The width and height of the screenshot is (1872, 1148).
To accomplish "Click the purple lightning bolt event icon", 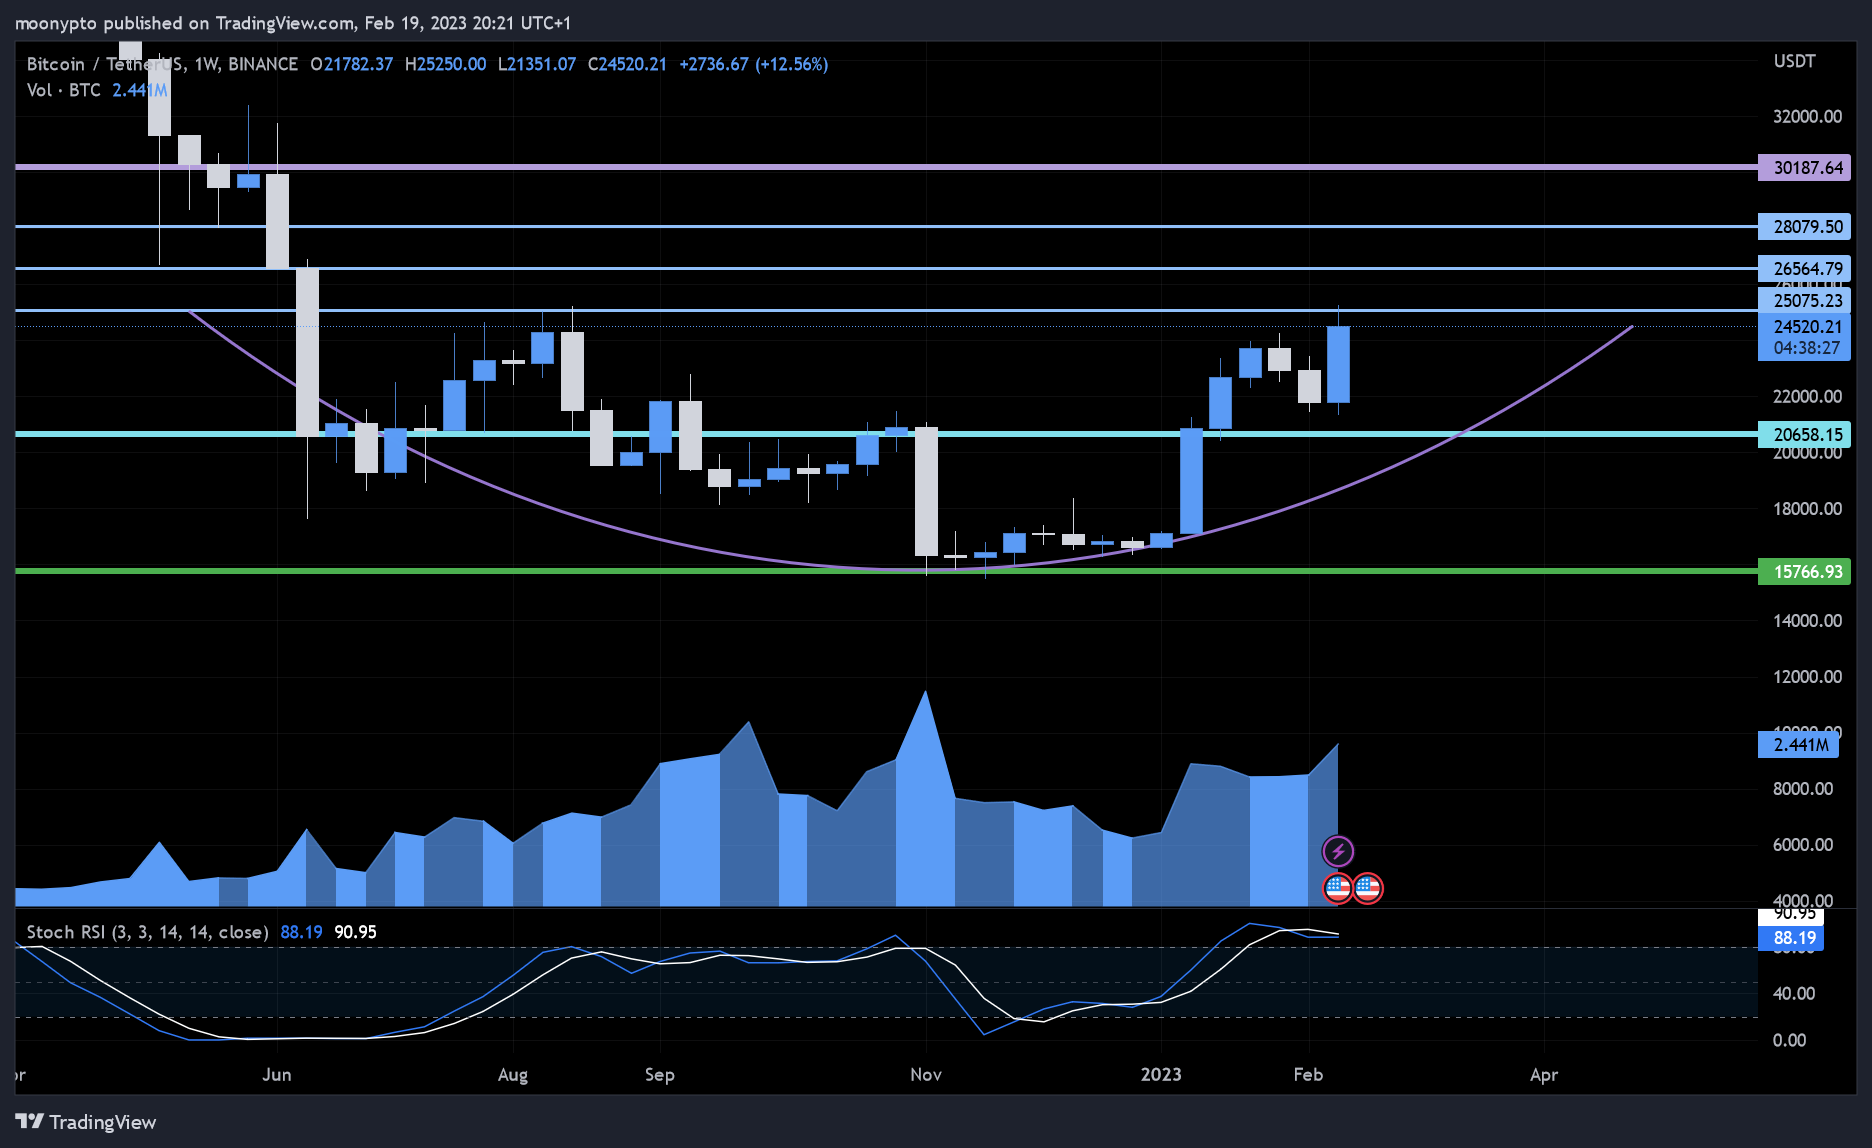I will pyautogui.click(x=1338, y=852).
